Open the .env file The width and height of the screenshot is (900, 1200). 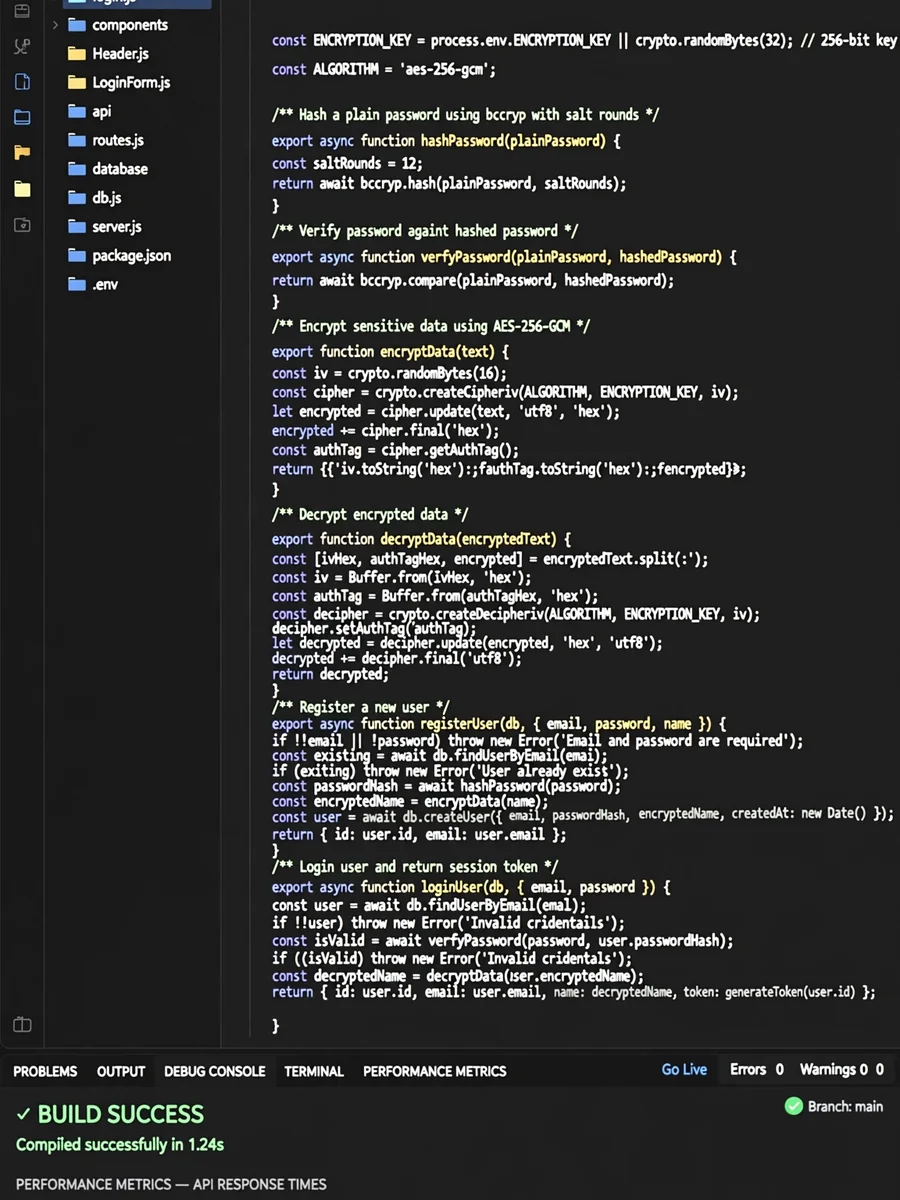(105, 285)
